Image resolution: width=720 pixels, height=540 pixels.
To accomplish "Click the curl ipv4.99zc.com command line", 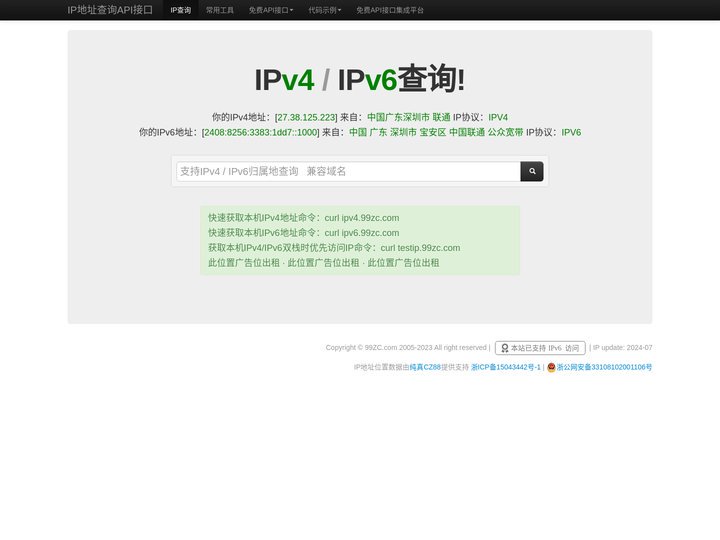I will 304,218.
